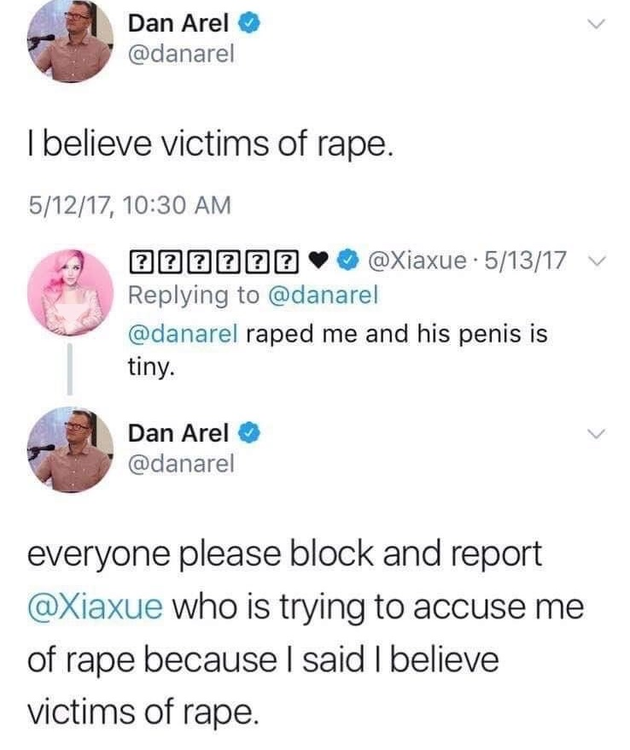Expand the bottom tweet's chevron menu

597,434
